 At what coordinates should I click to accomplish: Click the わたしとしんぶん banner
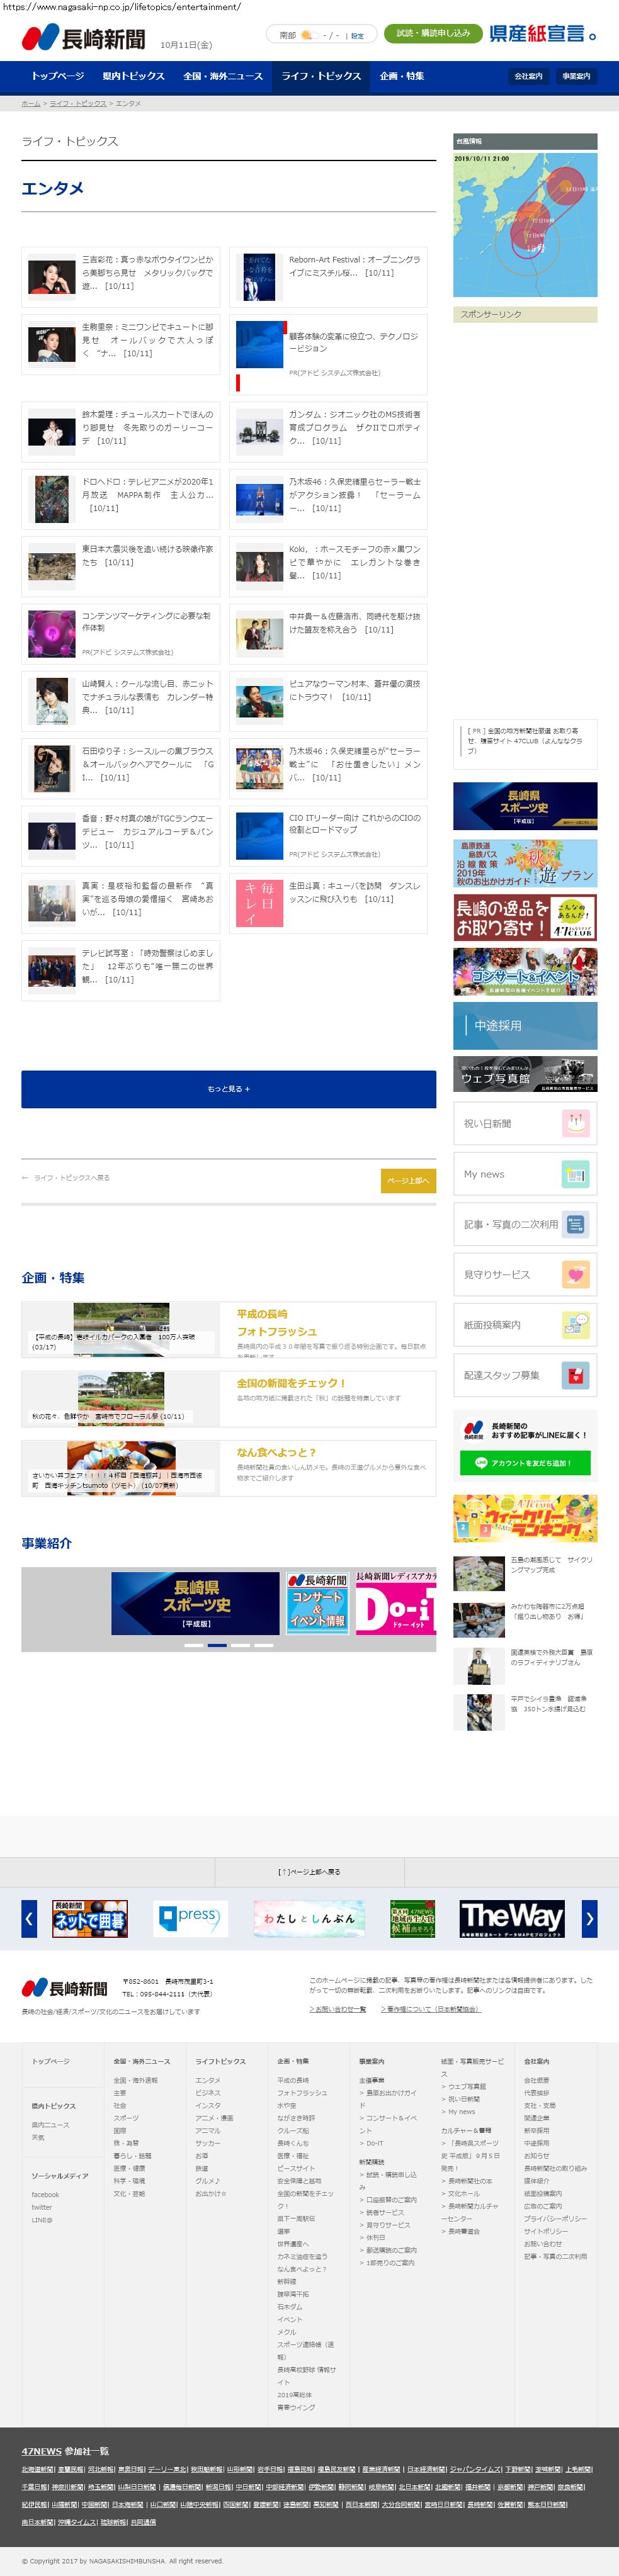[x=309, y=1918]
